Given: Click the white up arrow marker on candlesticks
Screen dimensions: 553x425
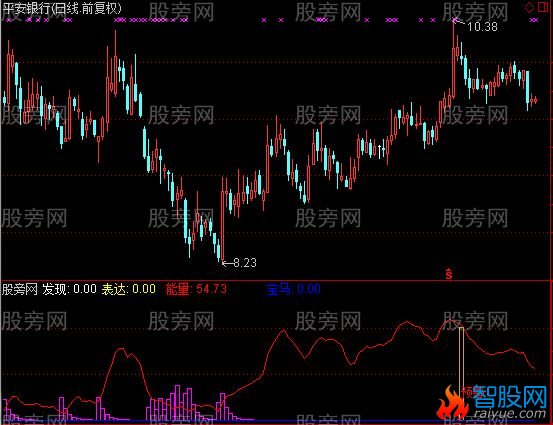Looking at the screenshot, I should coord(380,151).
